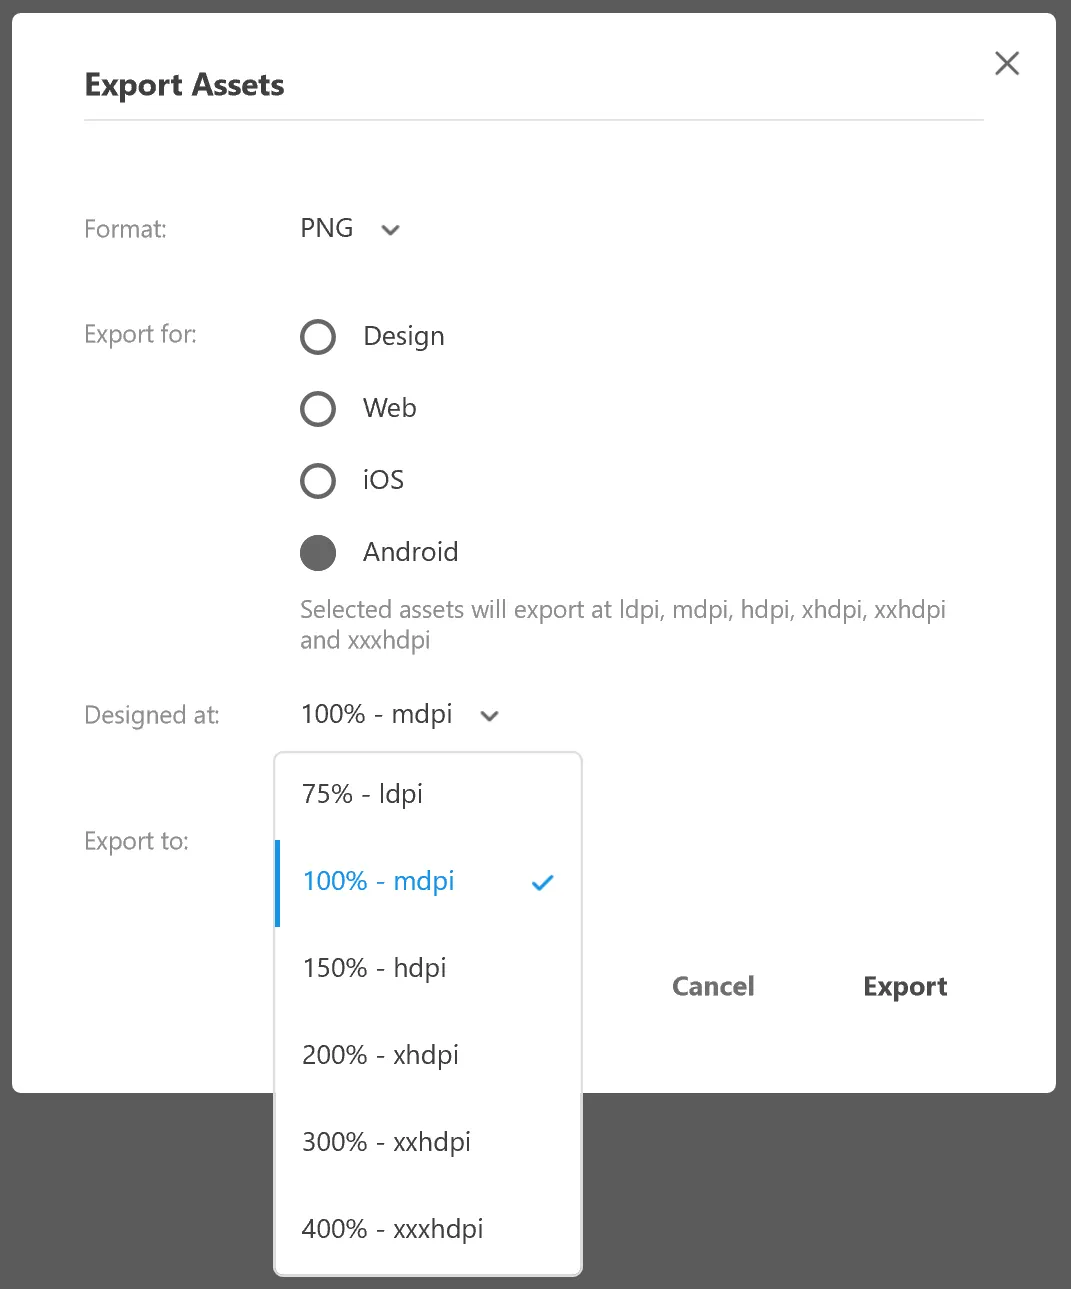Open the PNG format dropdown

pyautogui.click(x=328, y=229)
